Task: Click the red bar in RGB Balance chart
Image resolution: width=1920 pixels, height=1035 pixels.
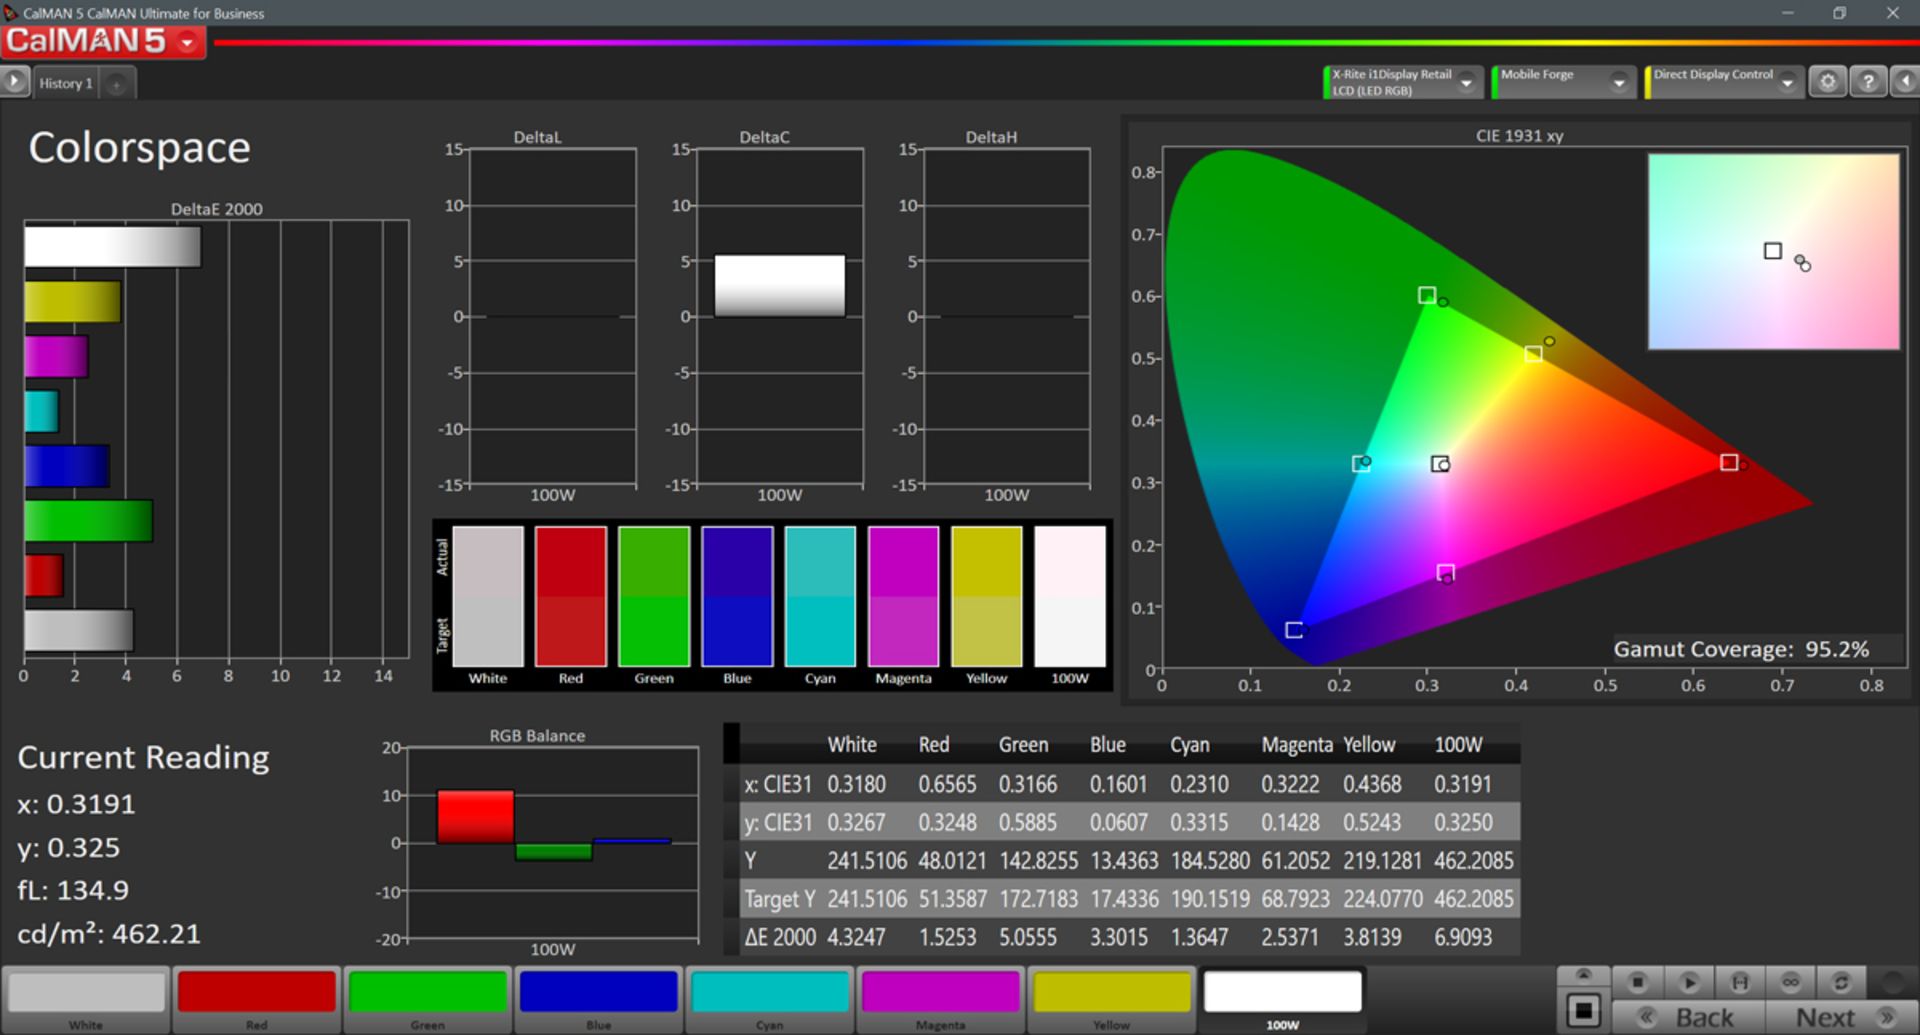Action: point(475,817)
